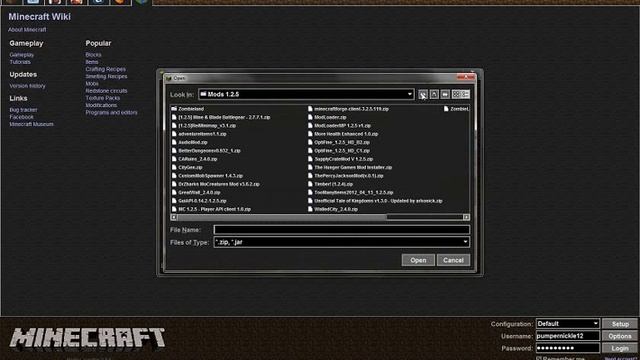Open the Modifications wiki link
Image resolution: width=640 pixels, height=360 pixels.
101,105
